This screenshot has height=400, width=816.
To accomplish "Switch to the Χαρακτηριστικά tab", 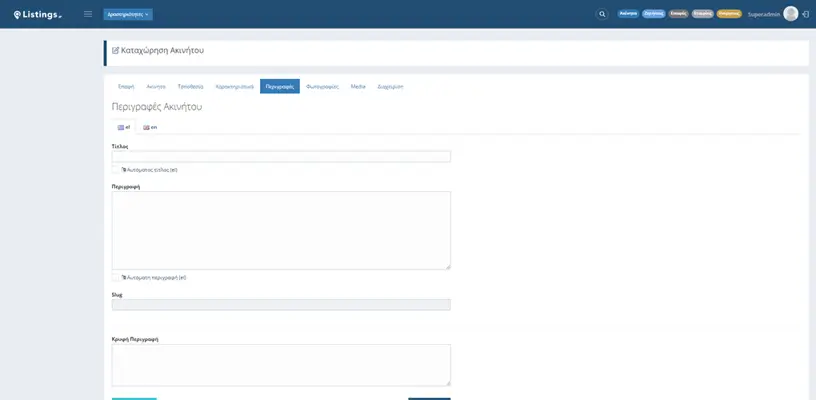I will 235,86.
